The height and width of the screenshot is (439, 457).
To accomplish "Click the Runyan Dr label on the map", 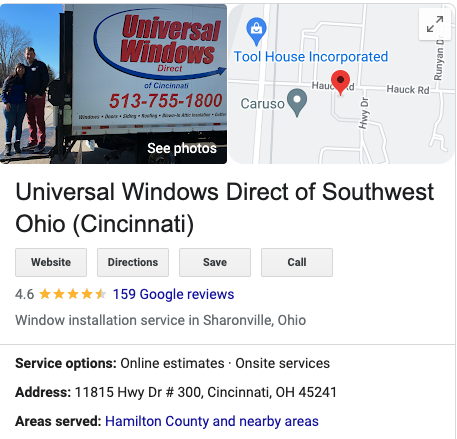I will (439, 59).
